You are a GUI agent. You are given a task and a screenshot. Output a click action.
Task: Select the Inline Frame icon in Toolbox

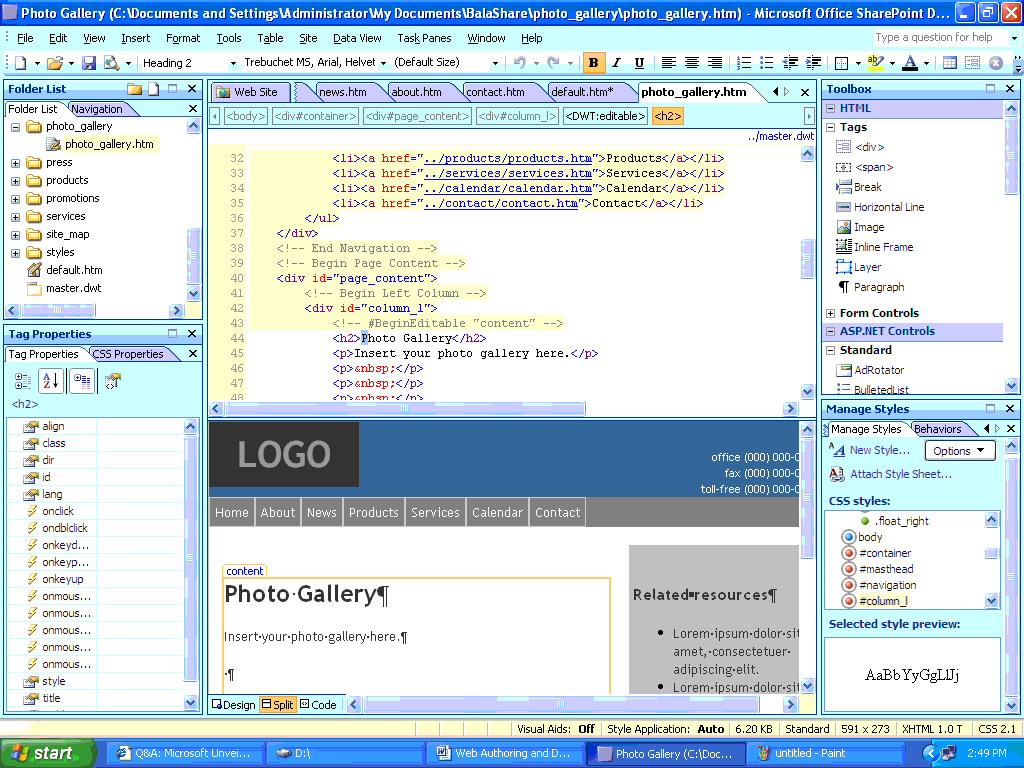point(844,247)
